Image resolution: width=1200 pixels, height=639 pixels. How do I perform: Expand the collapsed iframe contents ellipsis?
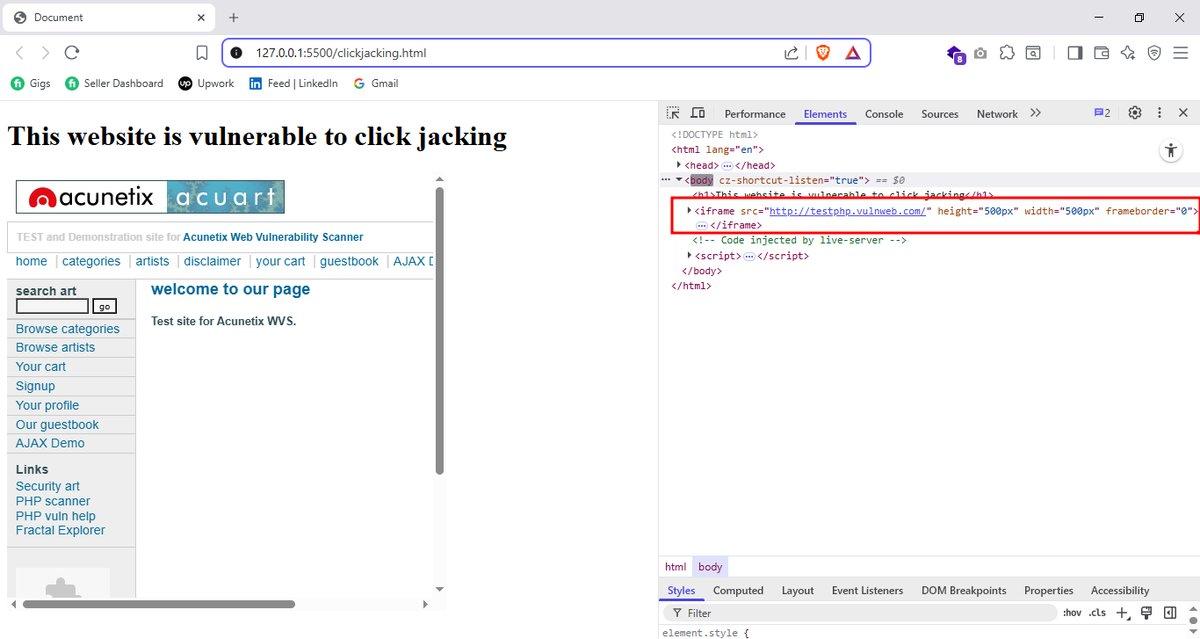coord(702,226)
